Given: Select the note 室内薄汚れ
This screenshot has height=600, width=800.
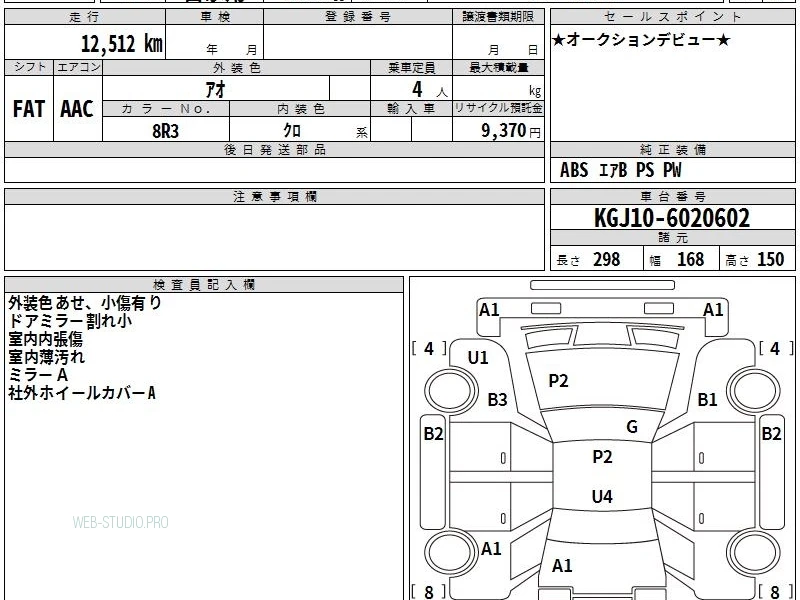Looking at the screenshot, I should (46, 357).
